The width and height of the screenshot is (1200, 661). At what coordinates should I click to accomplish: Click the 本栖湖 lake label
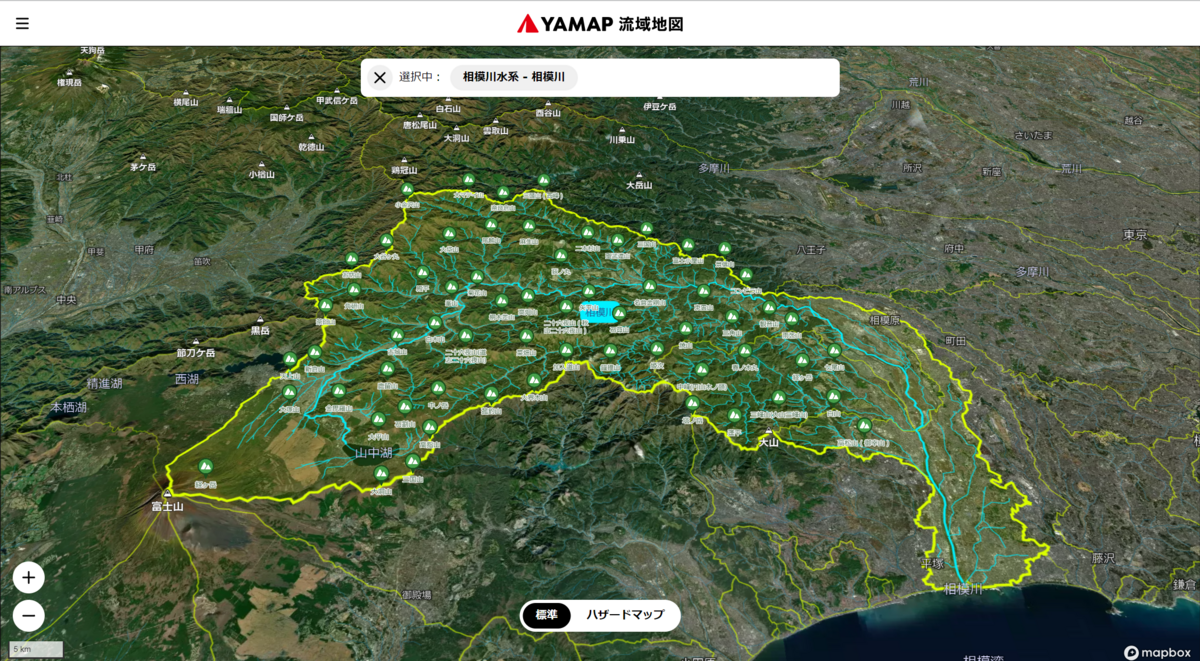[70, 407]
